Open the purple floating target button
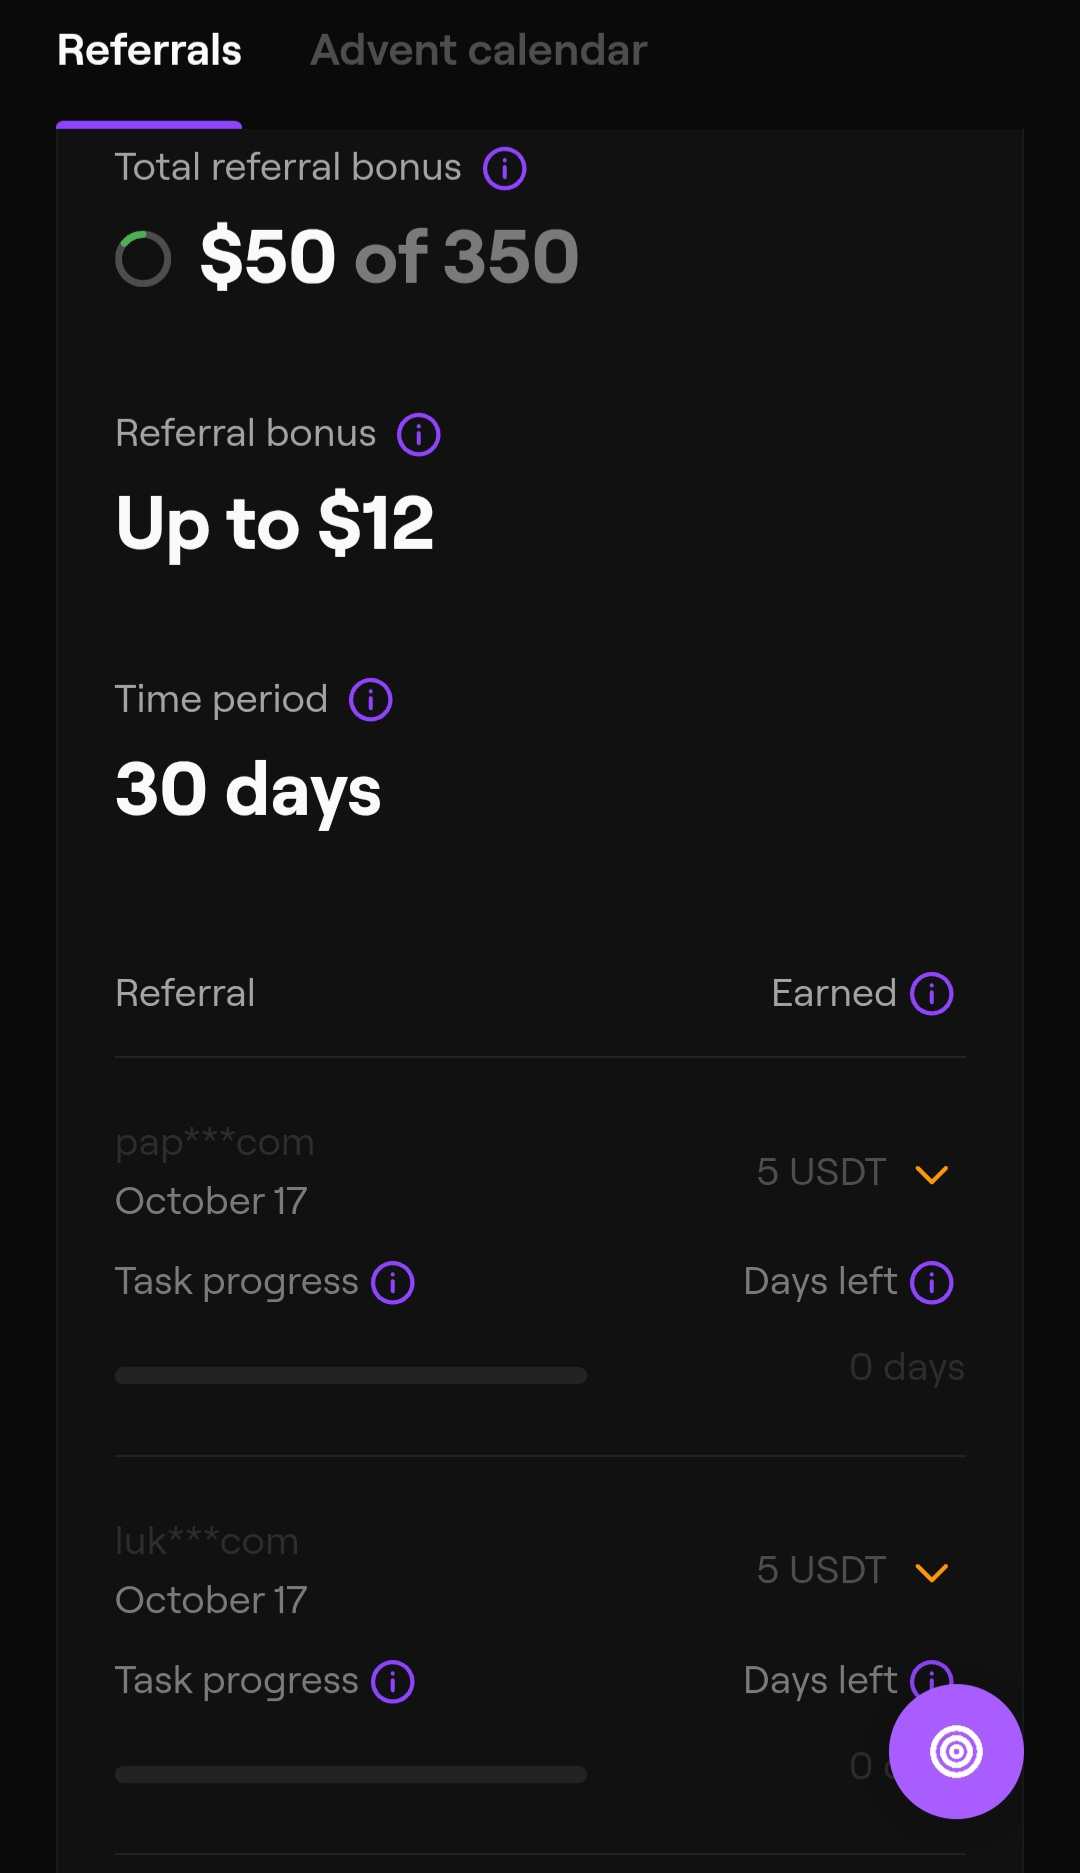1080x1873 pixels. 955,1751
